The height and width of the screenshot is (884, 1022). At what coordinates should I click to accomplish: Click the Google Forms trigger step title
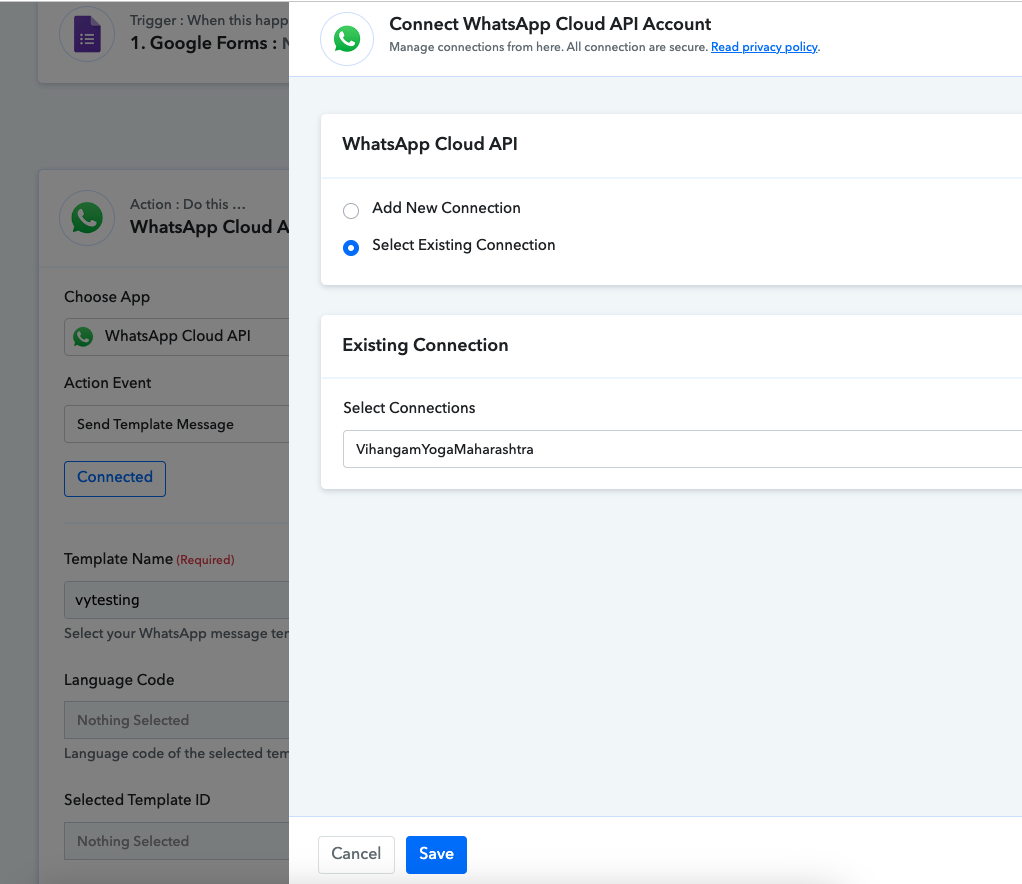tap(209, 44)
